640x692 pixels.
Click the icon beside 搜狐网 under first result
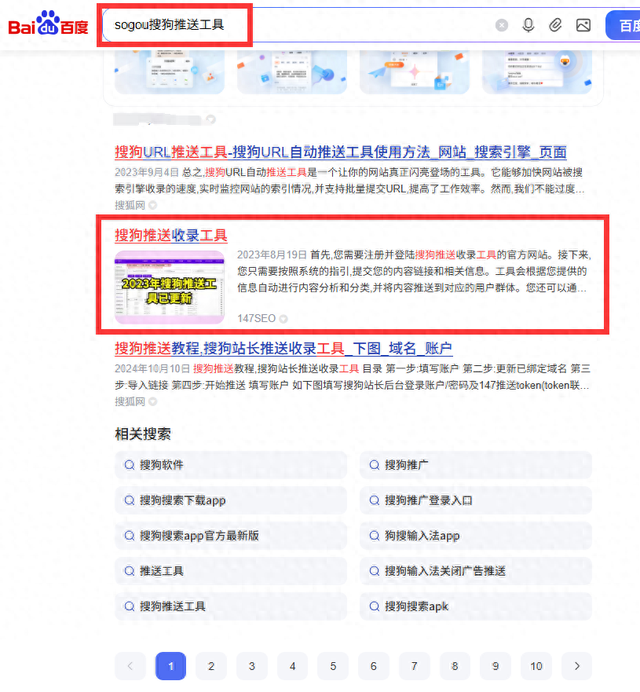[153, 205]
